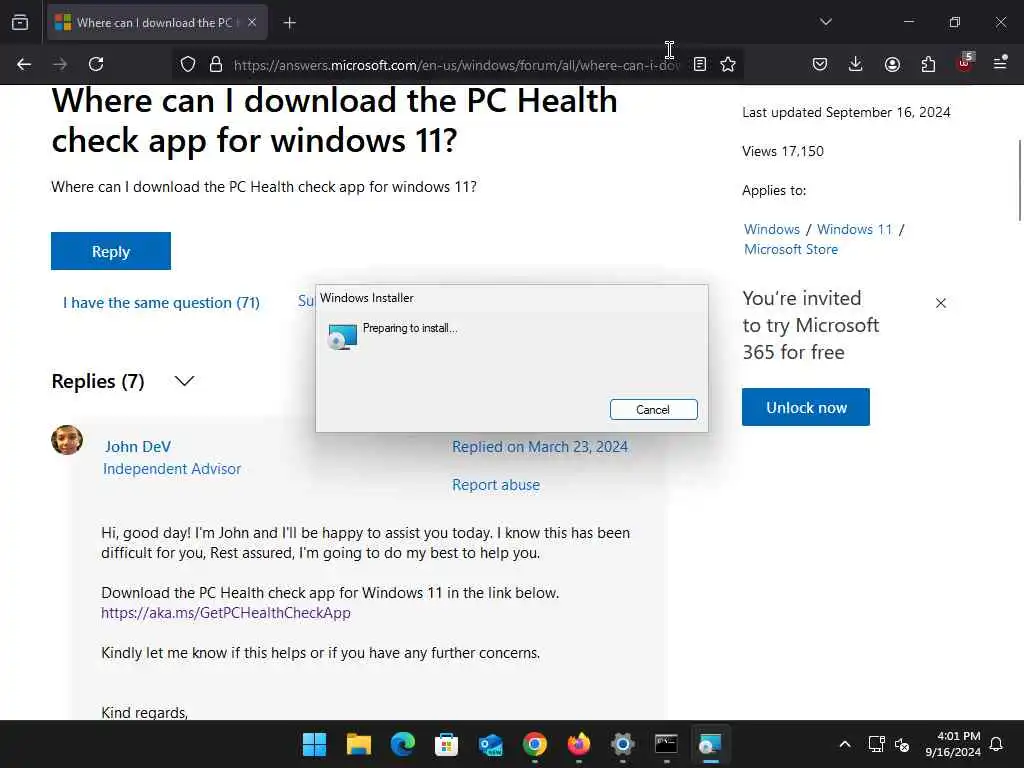Click 'Preparing to install...' text in dialog

(410, 328)
